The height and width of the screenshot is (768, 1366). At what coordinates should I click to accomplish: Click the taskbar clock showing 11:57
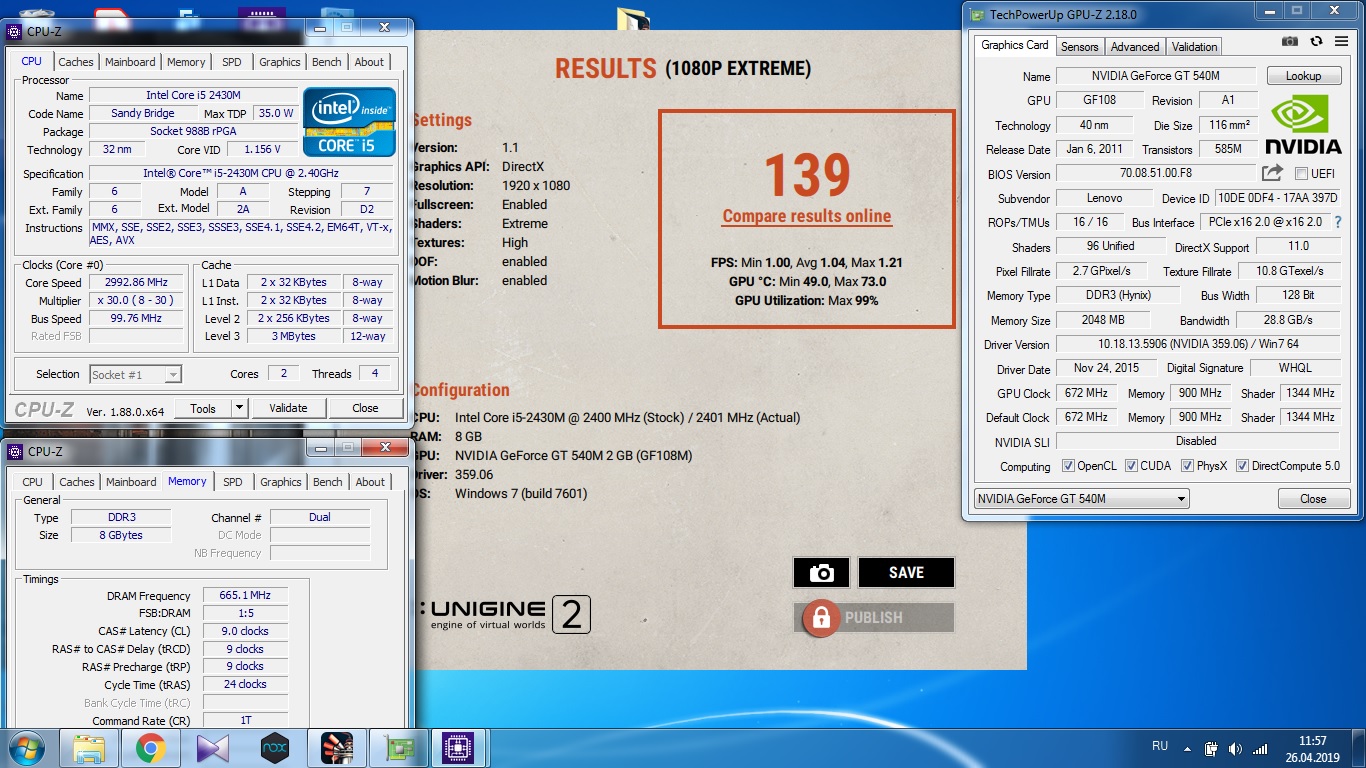[1310, 748]
